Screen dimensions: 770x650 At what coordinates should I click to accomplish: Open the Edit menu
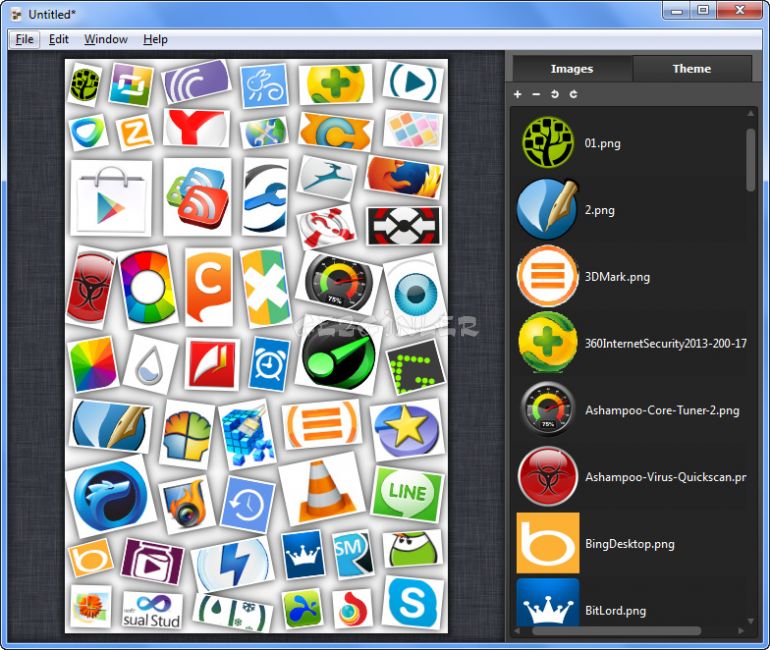coord(58,39)
